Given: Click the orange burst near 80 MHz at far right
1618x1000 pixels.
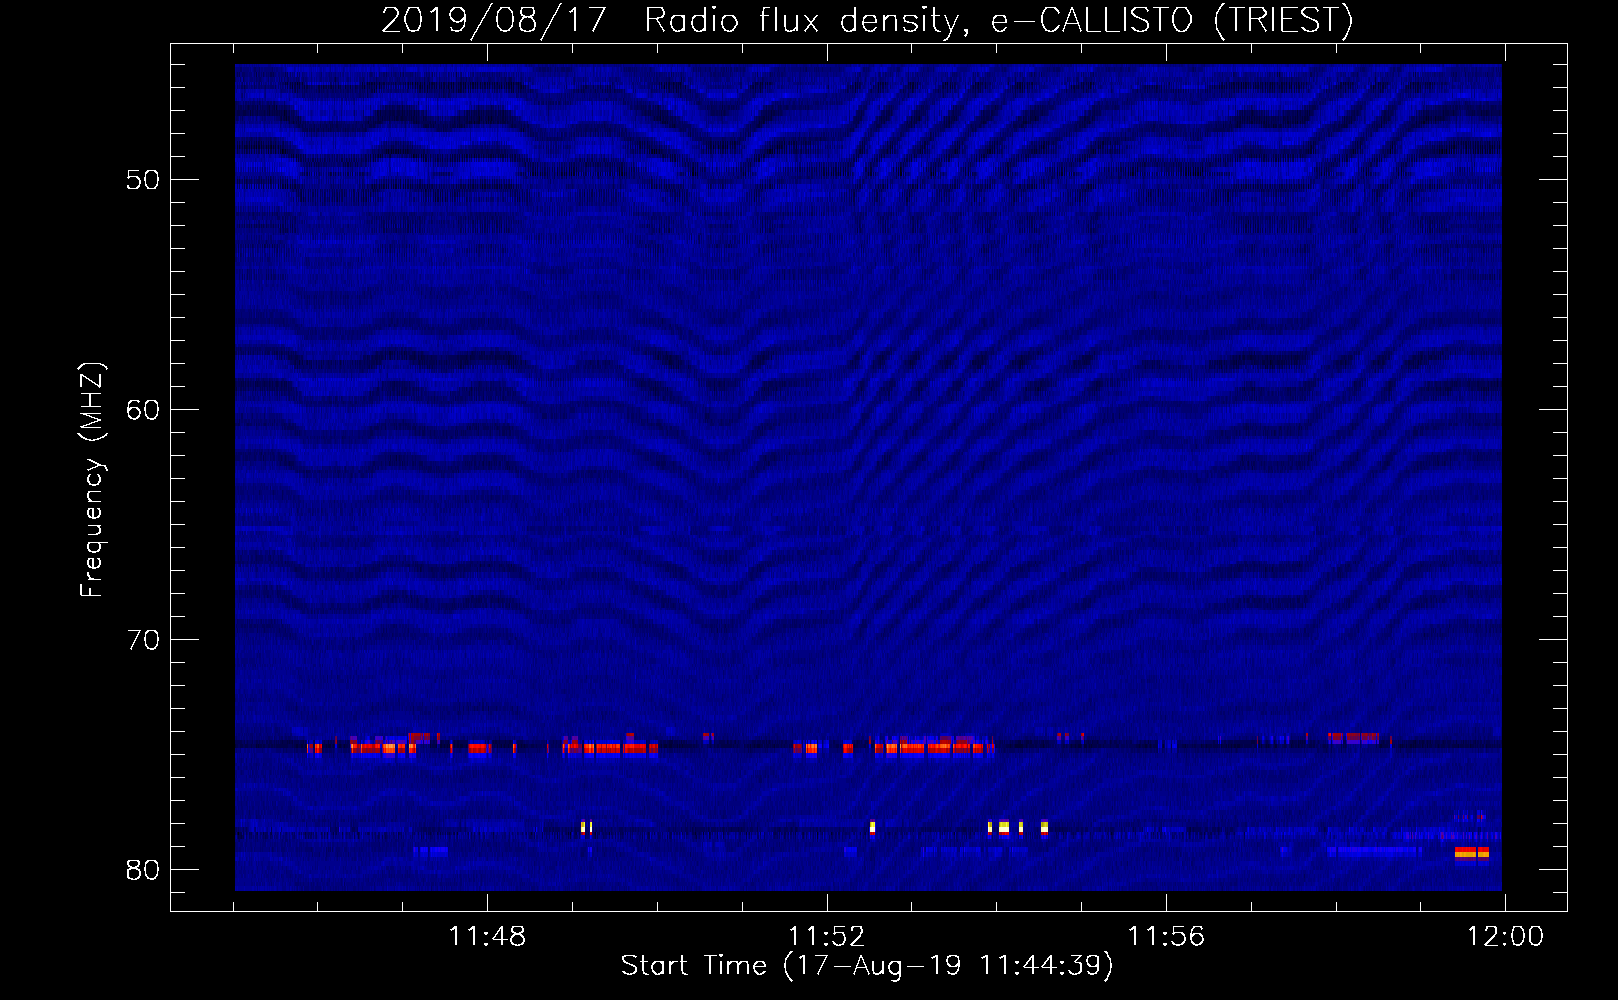Looking at the screenshot, I should pos(1472,853).
